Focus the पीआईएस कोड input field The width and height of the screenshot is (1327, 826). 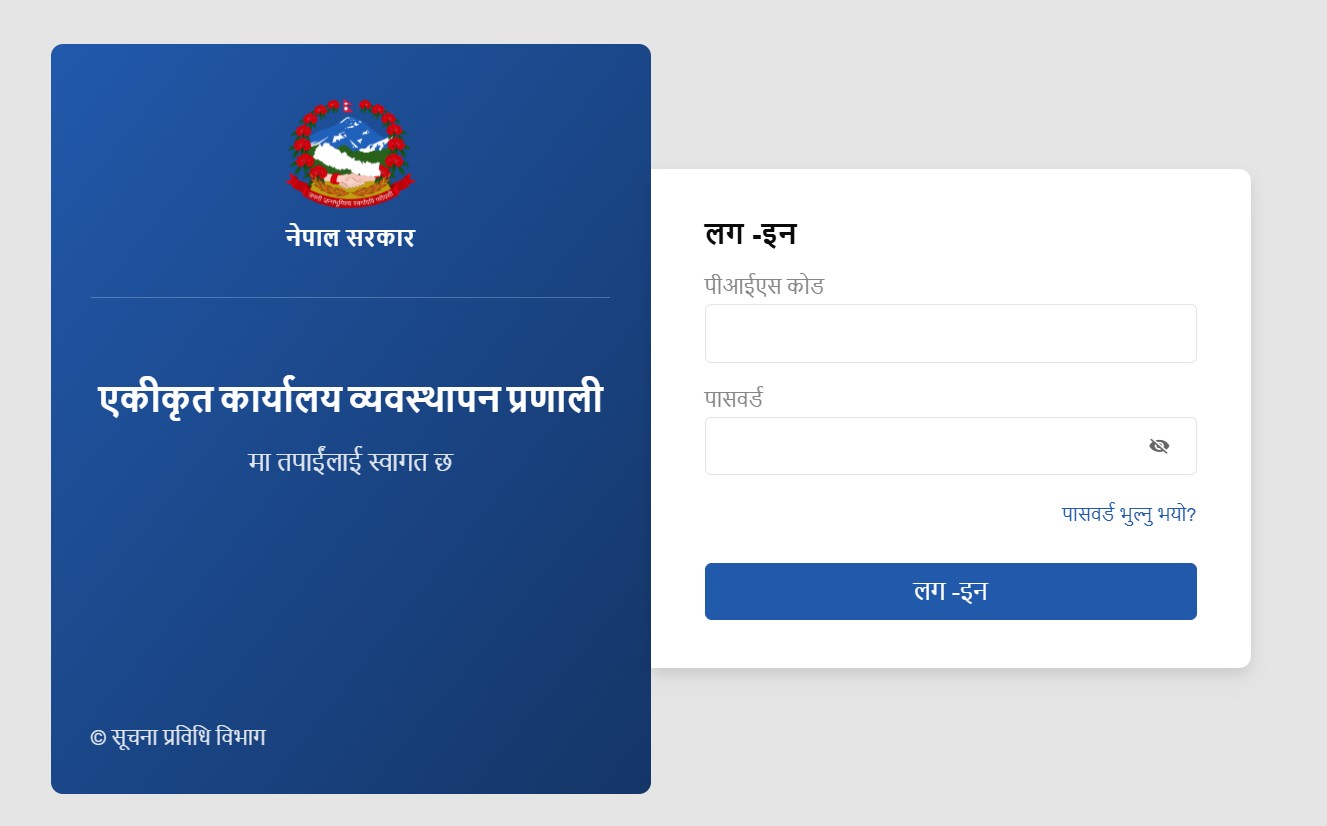(950, 333)
